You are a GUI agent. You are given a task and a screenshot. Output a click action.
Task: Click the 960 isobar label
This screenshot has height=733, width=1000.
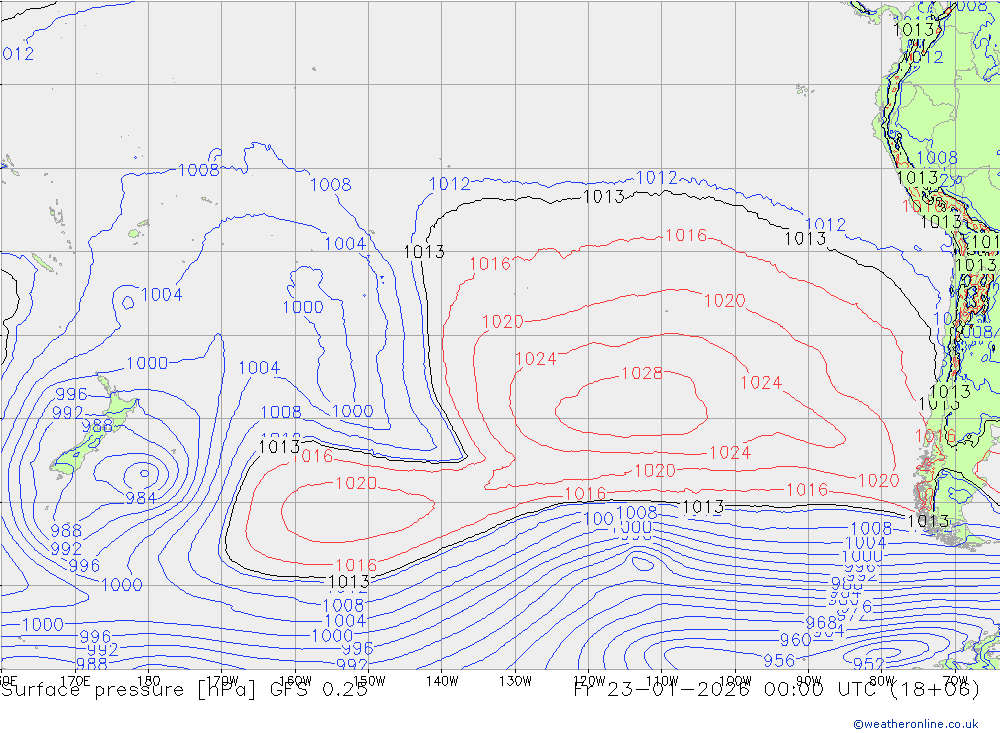pos(795,639)
